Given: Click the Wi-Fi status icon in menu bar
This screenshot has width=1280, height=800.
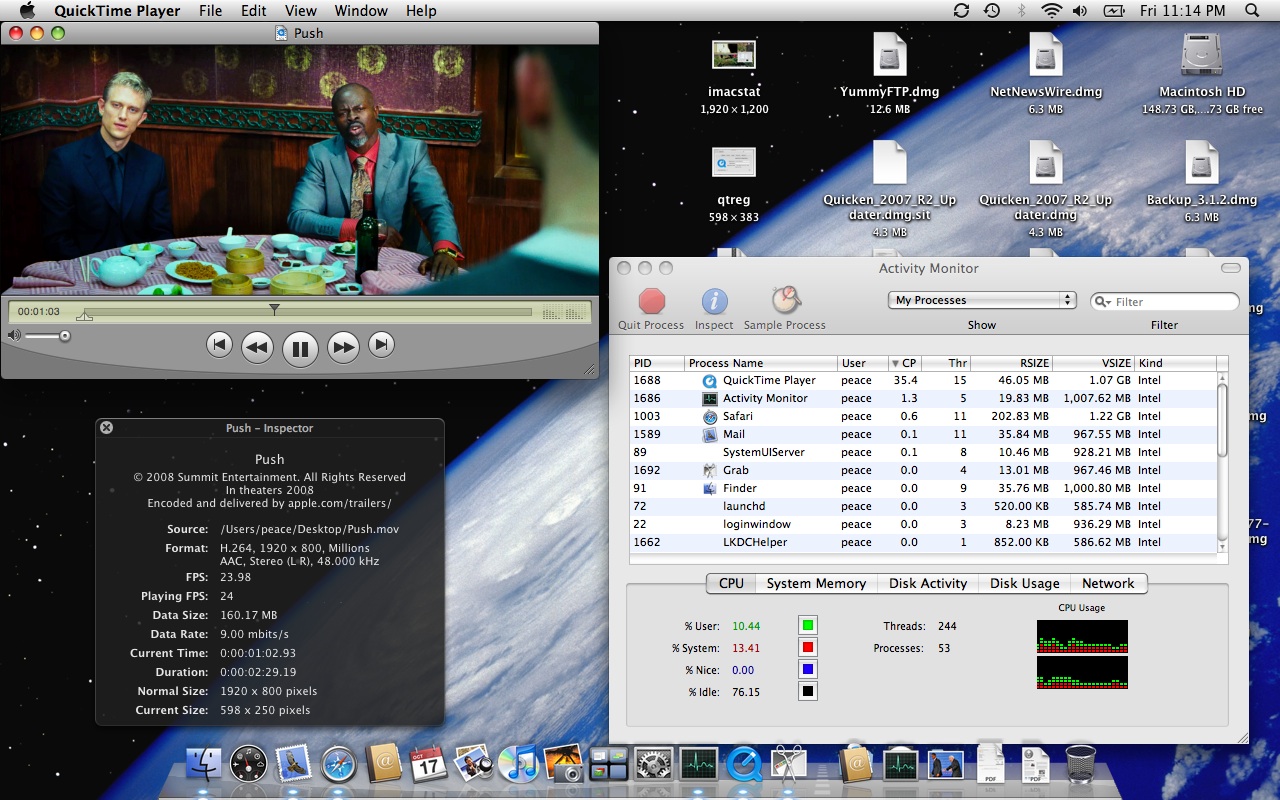Looking at the screenshot, I should pyautogui.click(x=1051, y=11).
